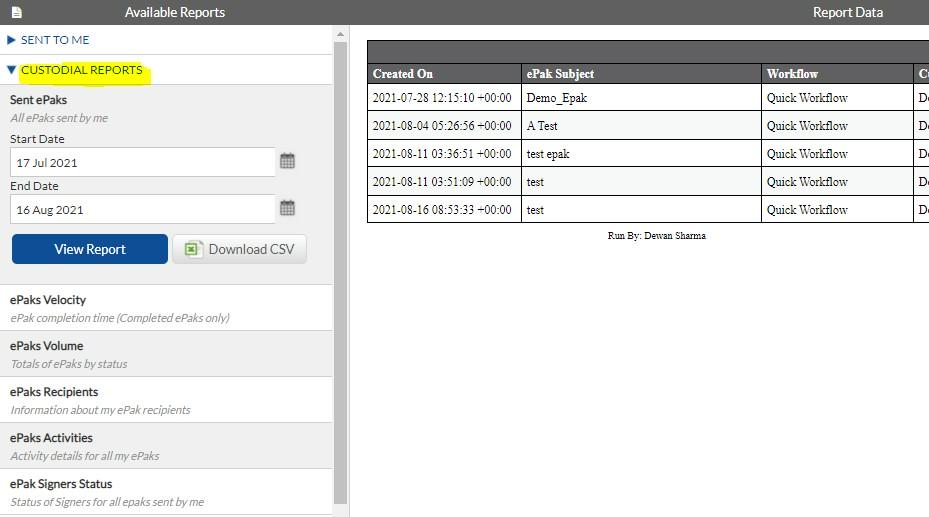The width and height of the screenshot is (929, 517).
Task: Click the Run By: Dewan Sharma text
Action: [x=656, y=236]
